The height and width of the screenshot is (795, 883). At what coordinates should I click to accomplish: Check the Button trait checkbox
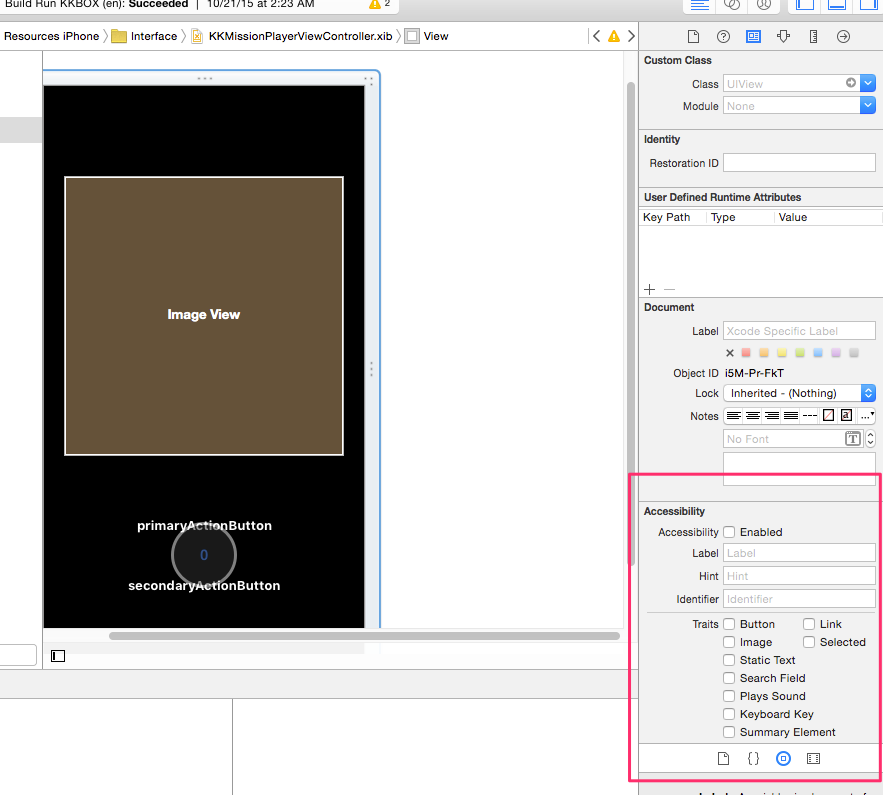pyautogui.click(x=729, y=624)
